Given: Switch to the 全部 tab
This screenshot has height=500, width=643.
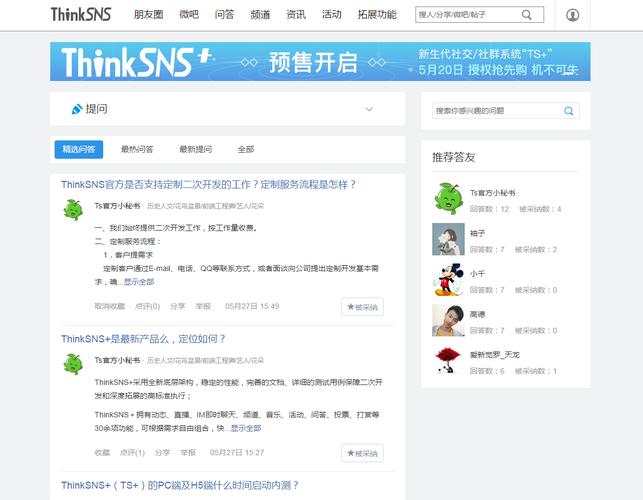Looking at the screenshot, I should coord(246,149).
